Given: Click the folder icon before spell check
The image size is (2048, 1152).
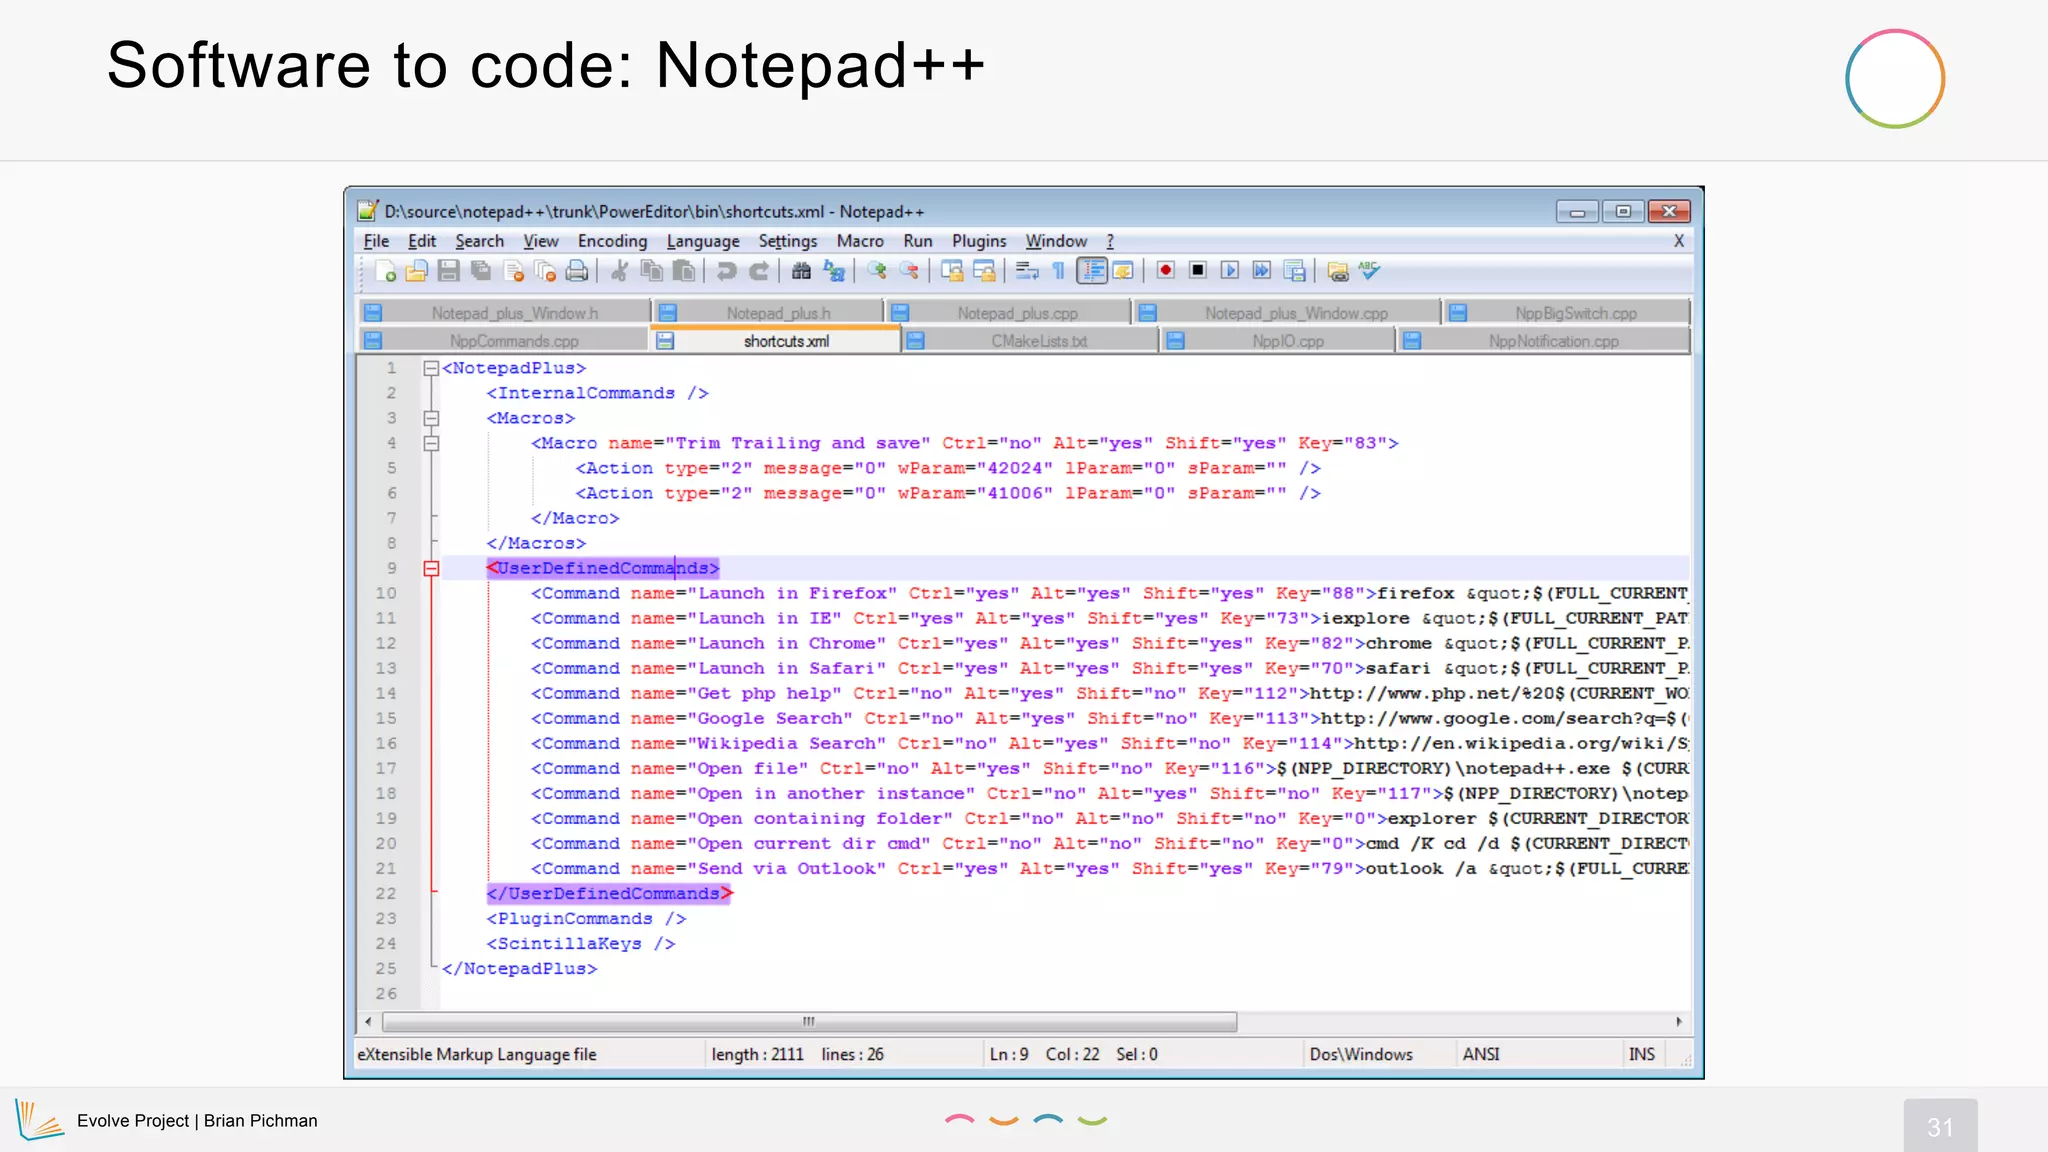Looking at the screenshot, I should 1337,271.
